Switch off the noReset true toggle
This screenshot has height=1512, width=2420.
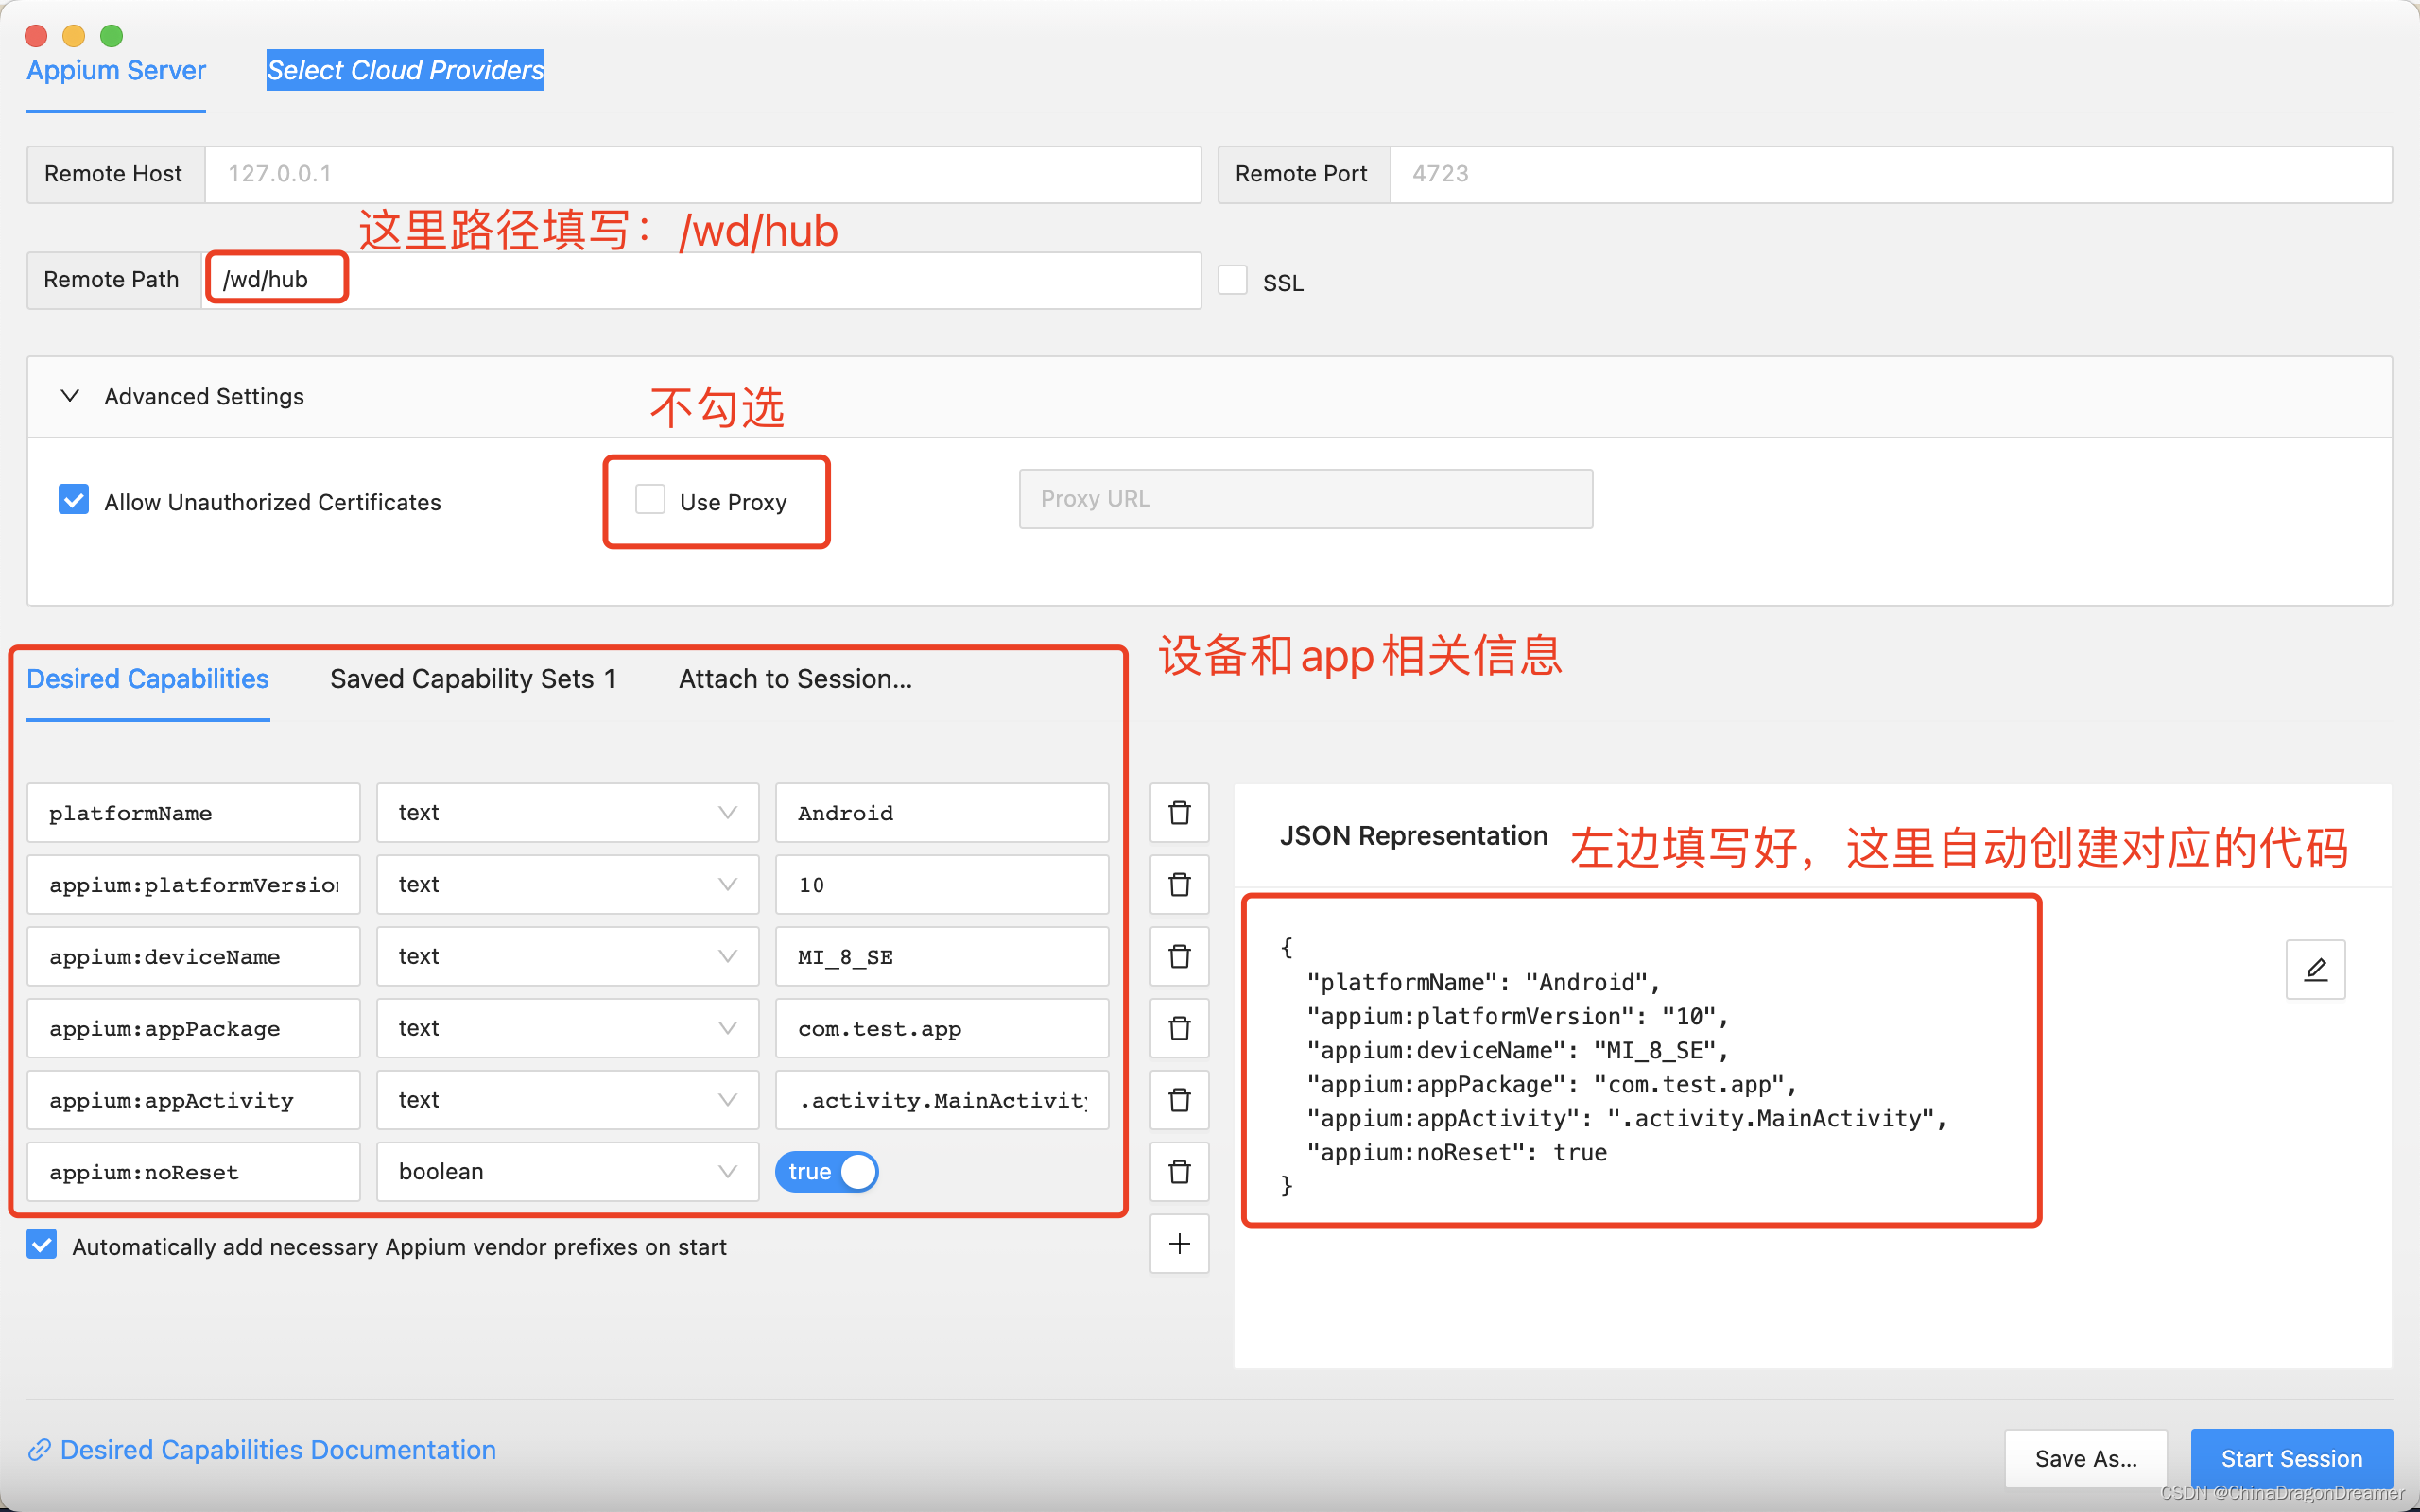(827, 1172)
